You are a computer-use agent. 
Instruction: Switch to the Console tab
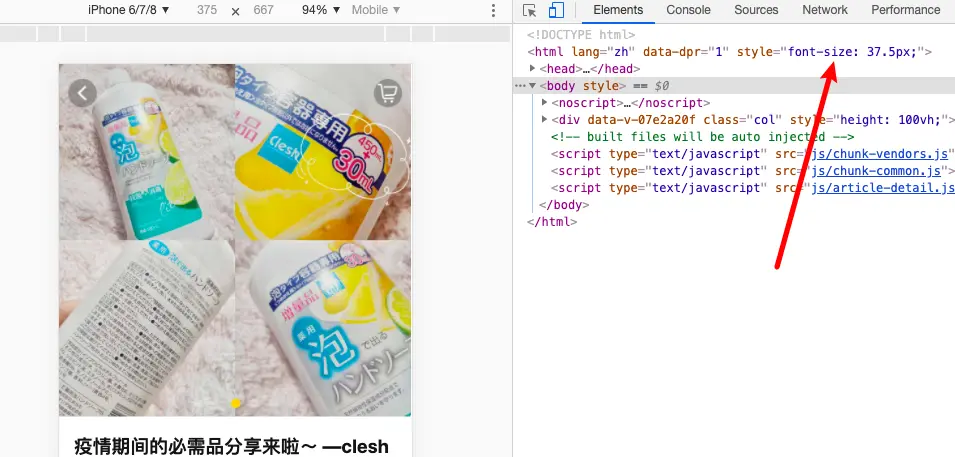(x=688, y=10)
